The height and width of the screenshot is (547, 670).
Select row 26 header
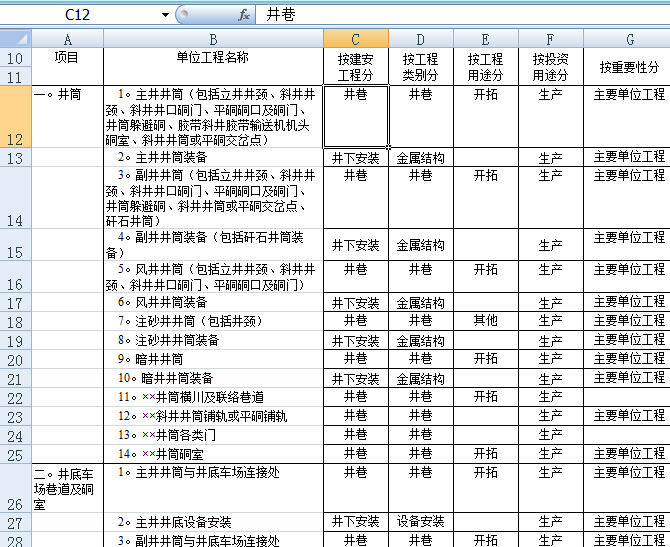tap(16, 488)
